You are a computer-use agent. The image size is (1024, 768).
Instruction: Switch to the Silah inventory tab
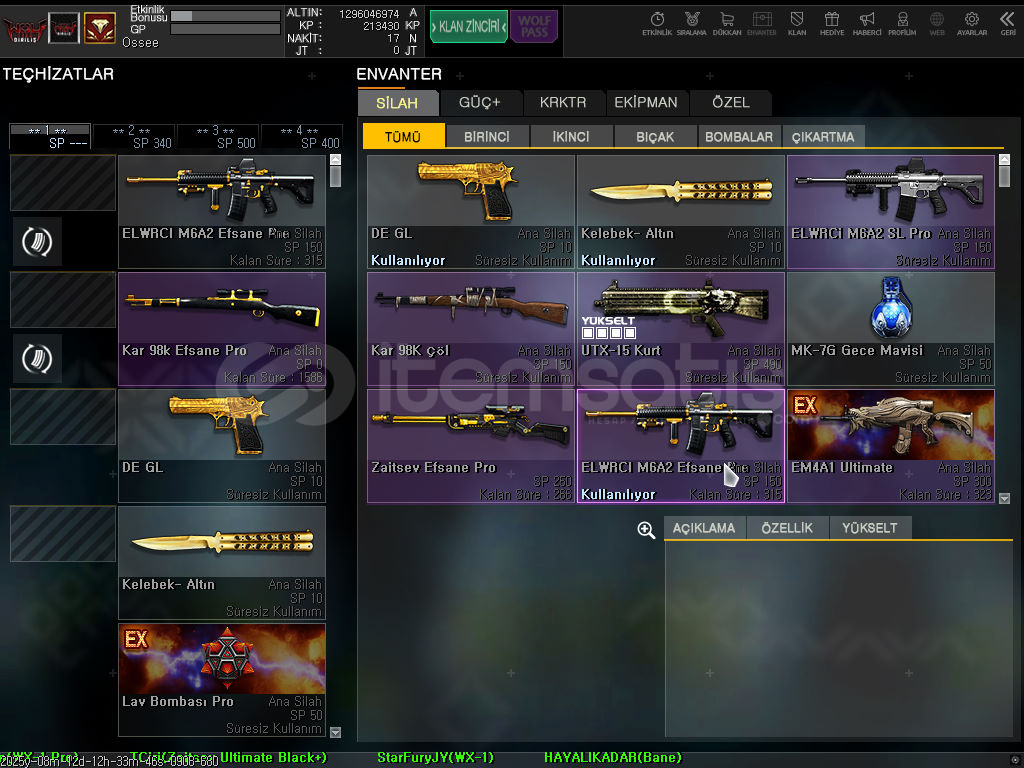[x=397, y=103]
